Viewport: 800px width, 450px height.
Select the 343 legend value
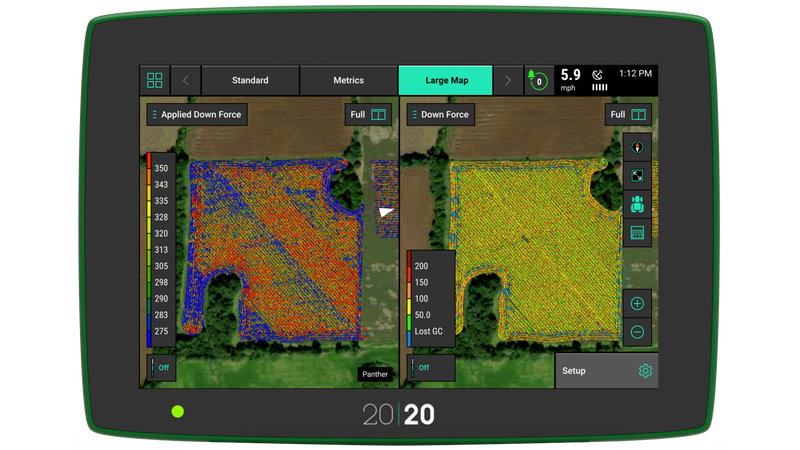(x=161, y=184)
